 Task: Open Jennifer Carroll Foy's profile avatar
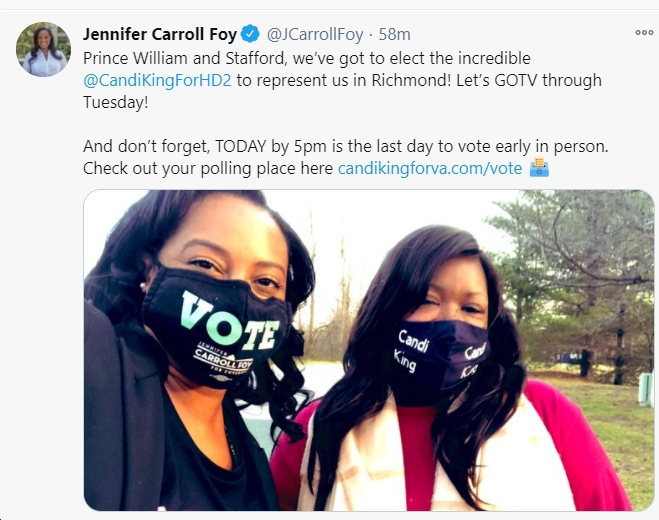click(x=43, y=49)
